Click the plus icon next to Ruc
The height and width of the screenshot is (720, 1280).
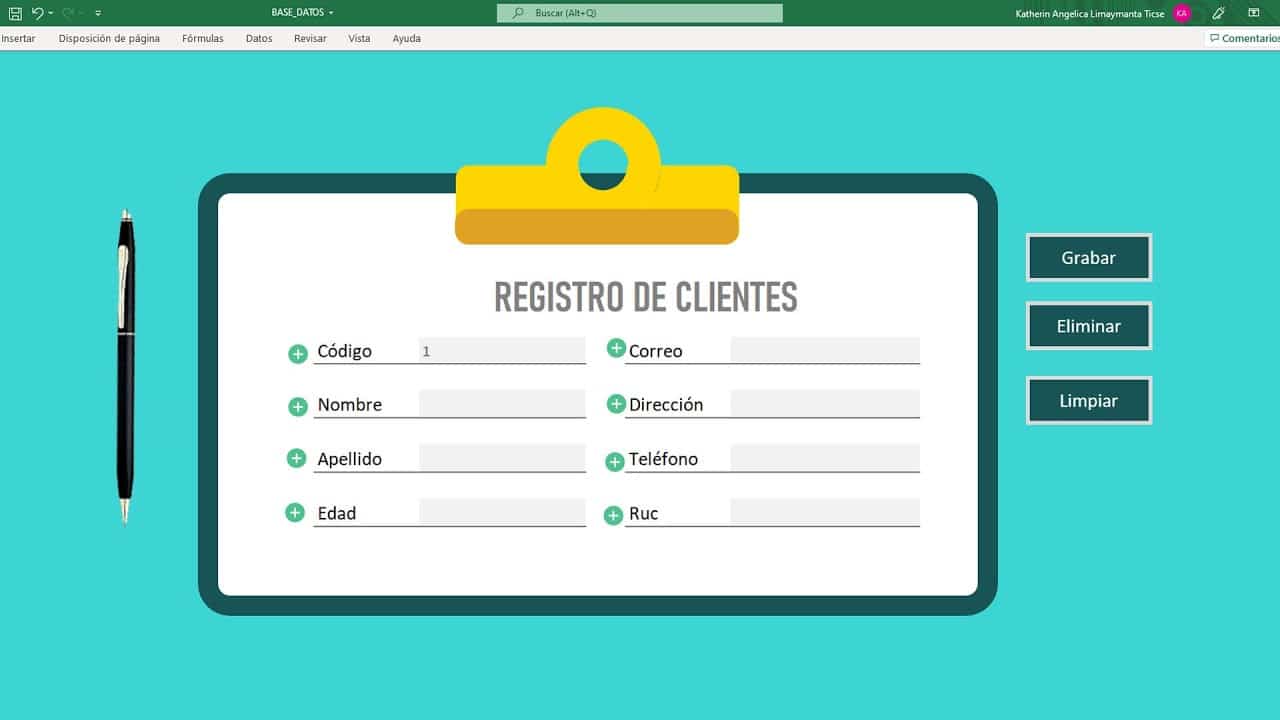pos(613,516)
